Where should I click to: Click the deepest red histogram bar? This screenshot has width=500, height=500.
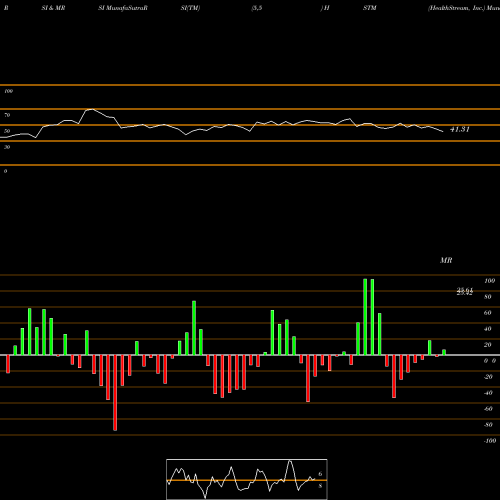[115, 393]
